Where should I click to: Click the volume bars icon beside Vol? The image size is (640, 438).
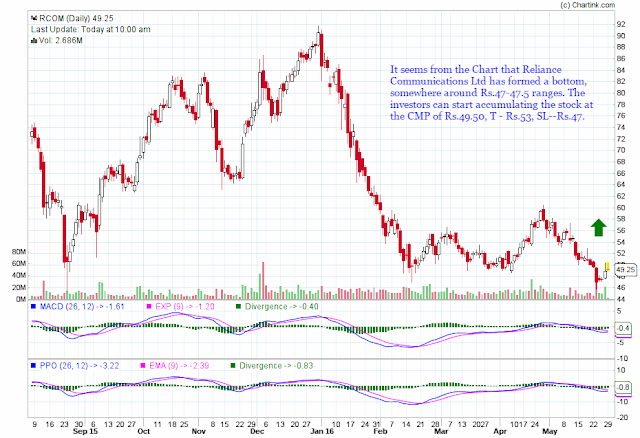pyautogui.click(x=34, y=41)
